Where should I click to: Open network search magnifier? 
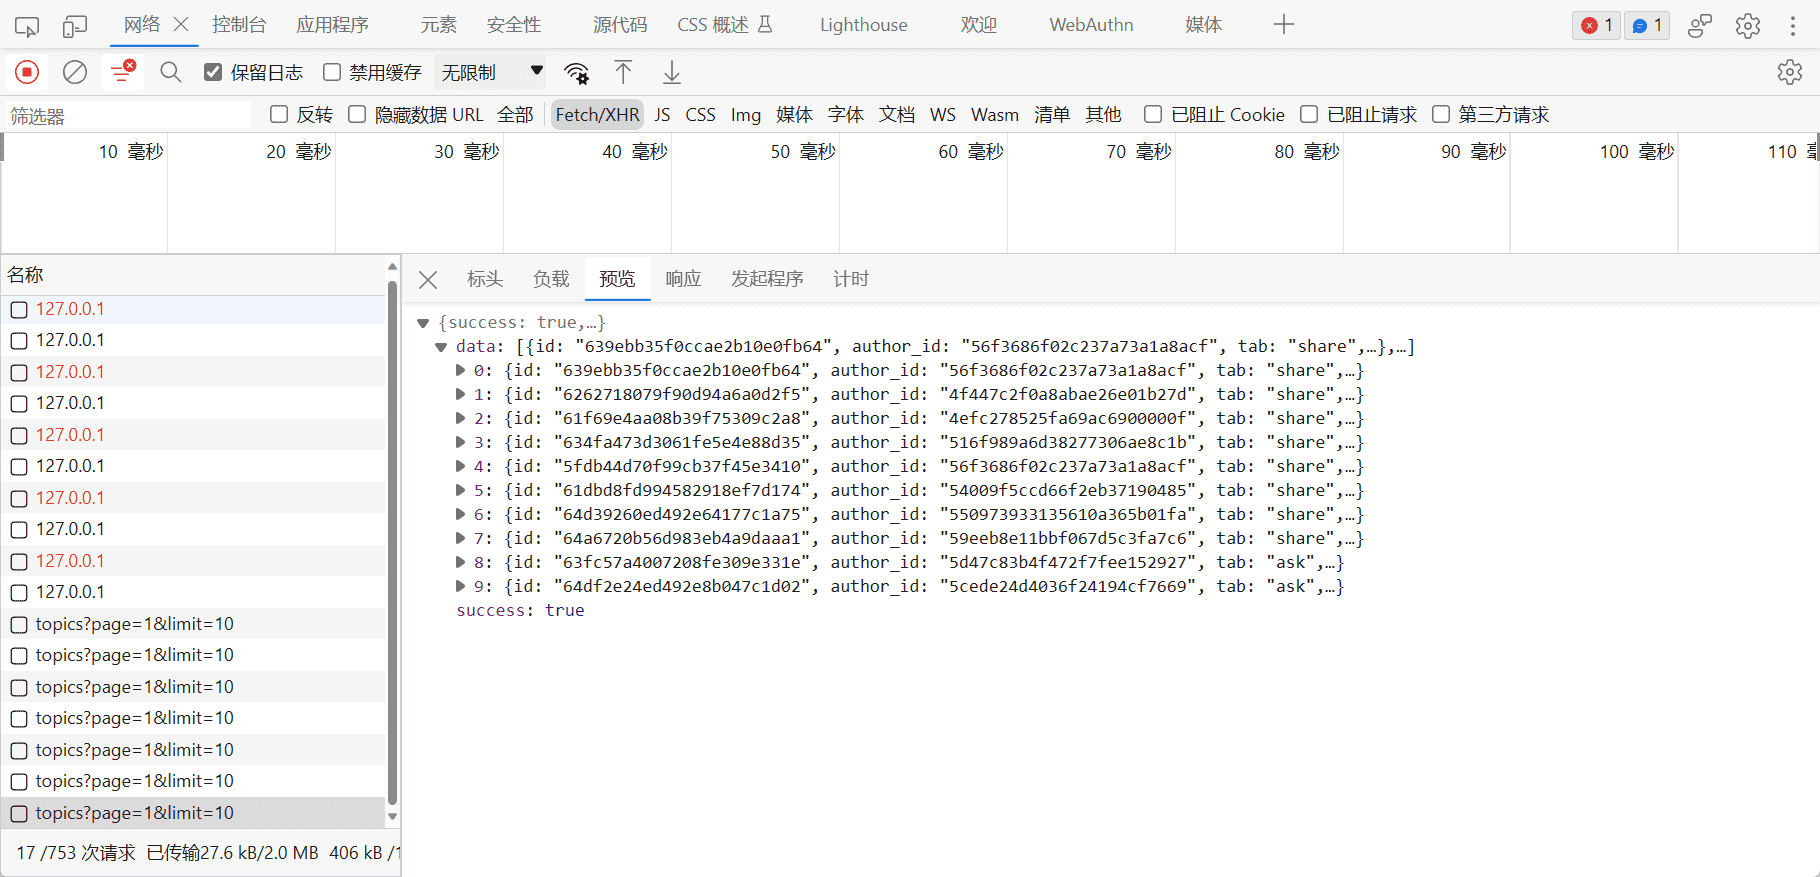pos(171,72)
